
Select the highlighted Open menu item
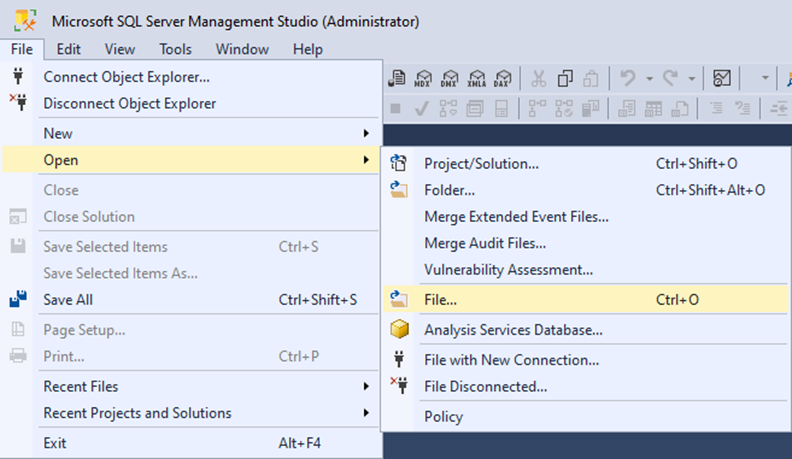point(190,160)
